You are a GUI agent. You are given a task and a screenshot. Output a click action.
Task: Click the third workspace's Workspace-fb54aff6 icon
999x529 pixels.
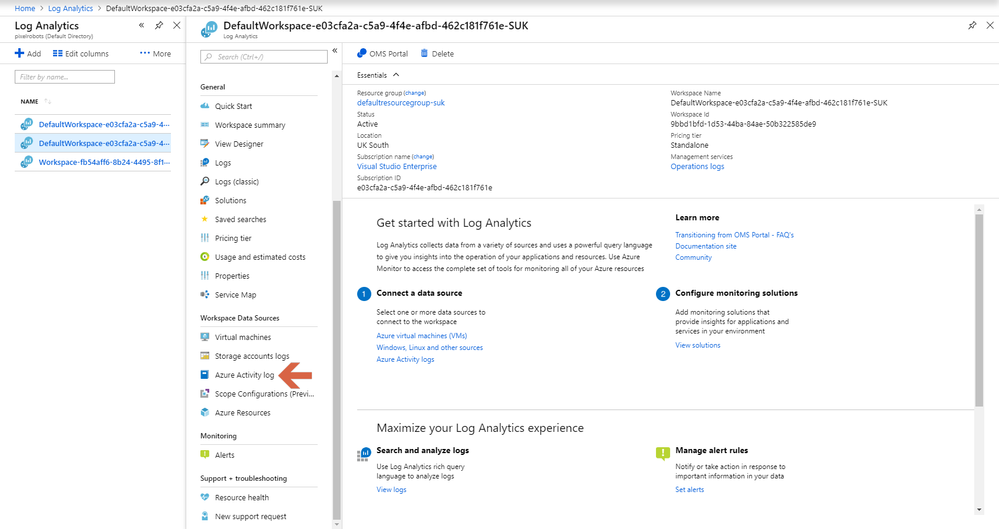point(26,162)
